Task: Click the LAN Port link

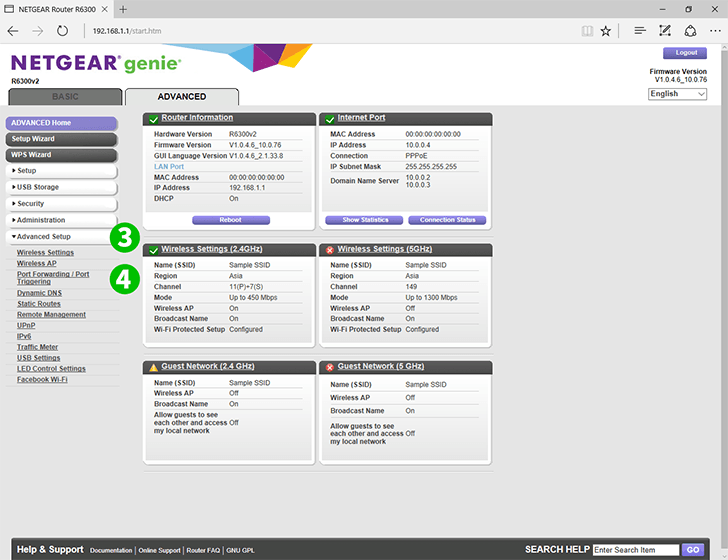Action: coord(169,167)
